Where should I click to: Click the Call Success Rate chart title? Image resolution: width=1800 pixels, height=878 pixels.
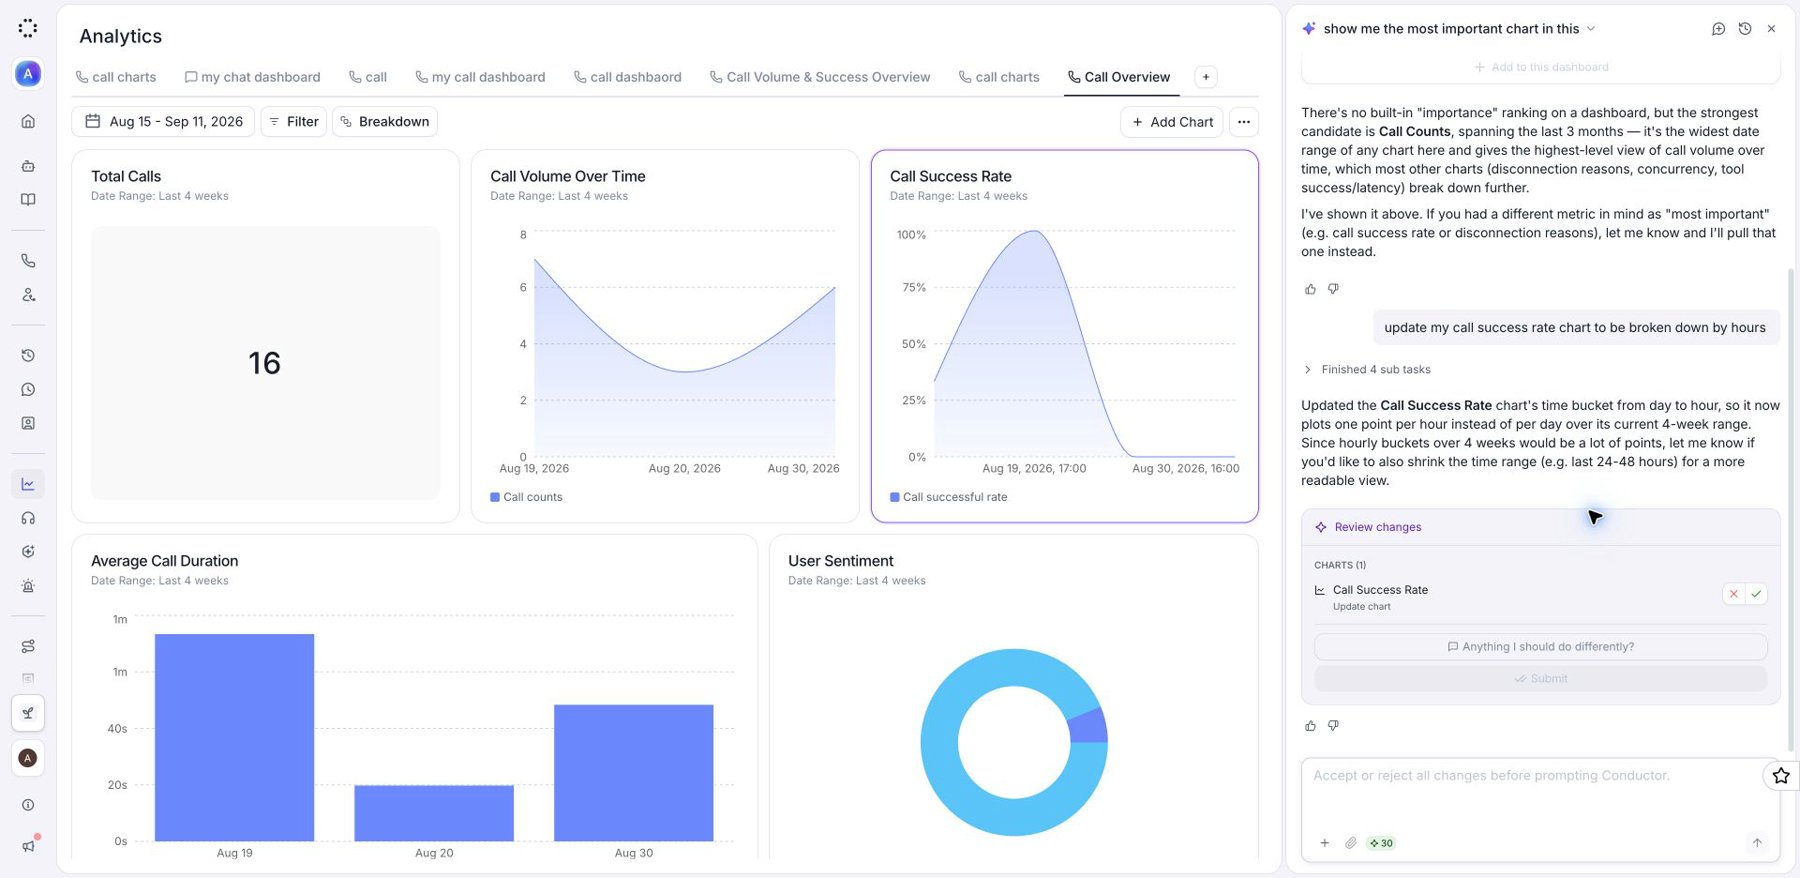951,176
